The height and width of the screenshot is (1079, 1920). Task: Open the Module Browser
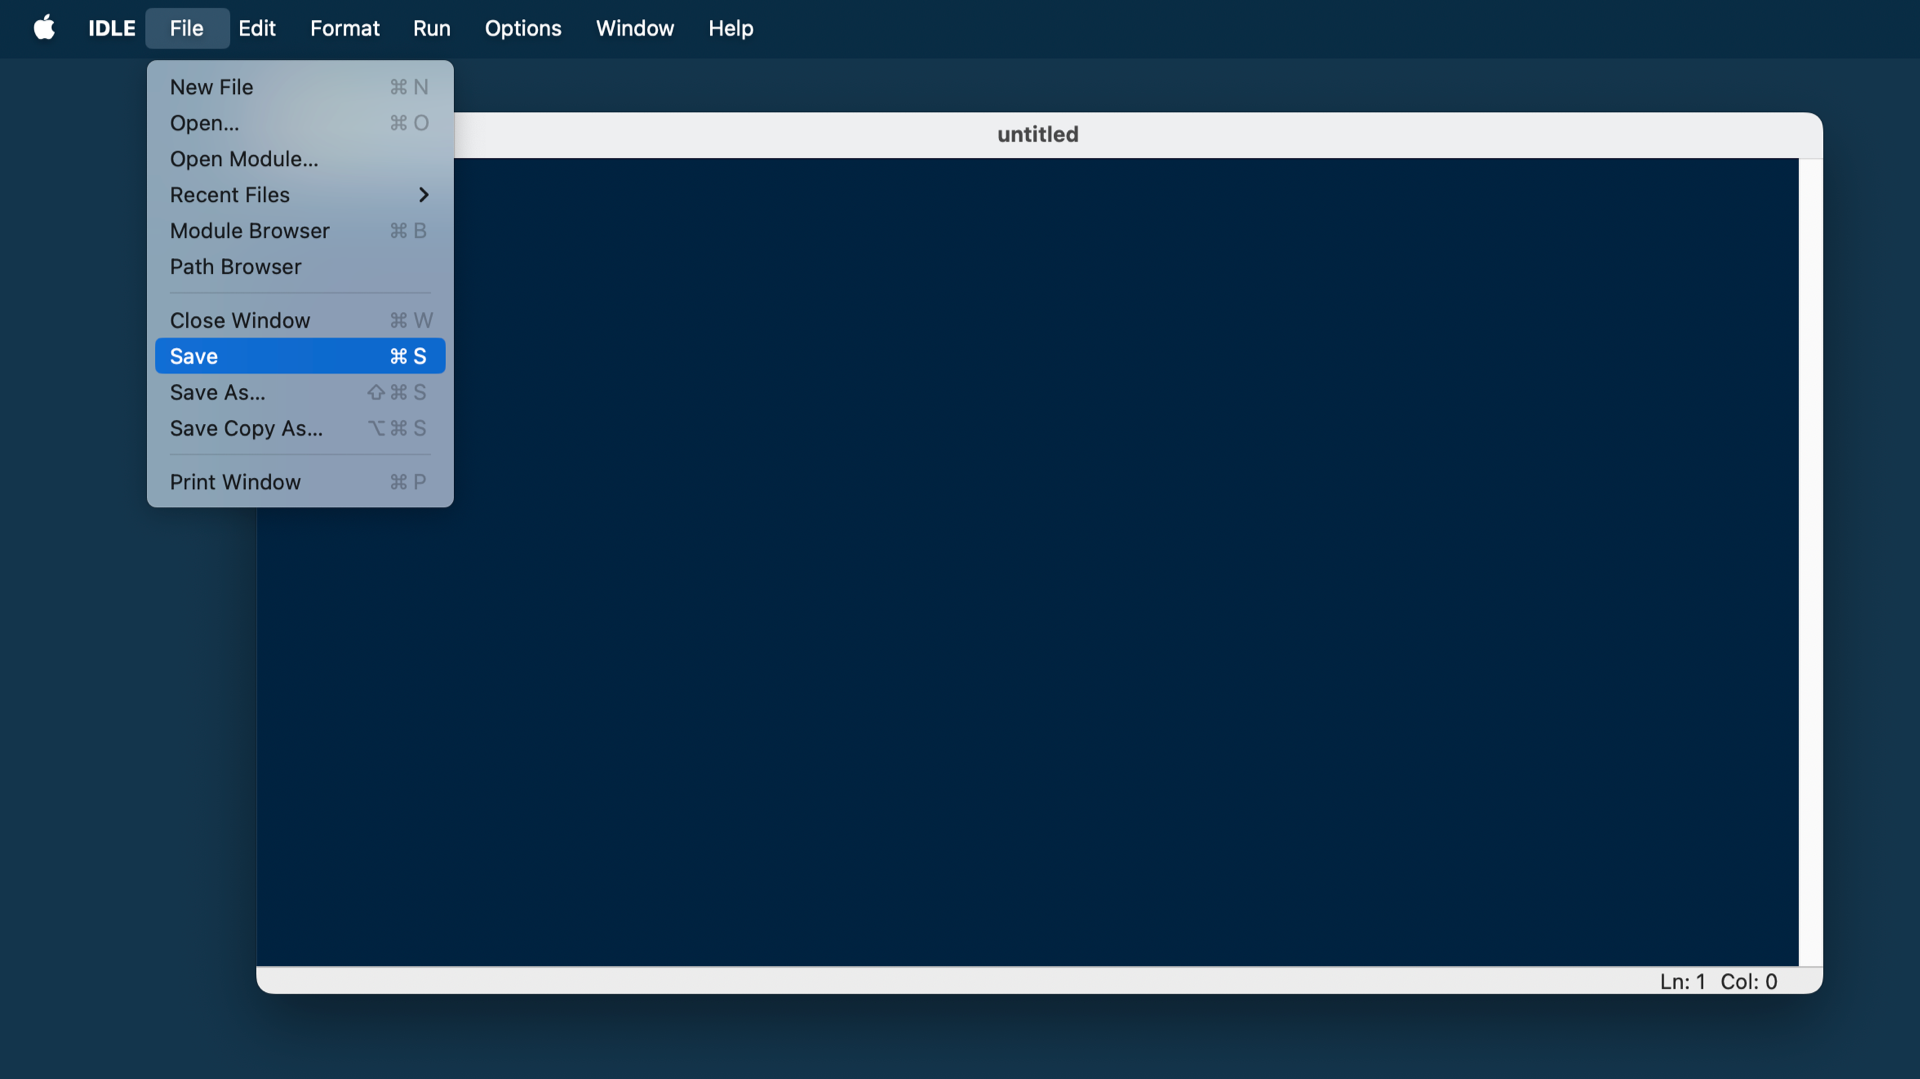click(x=249, y=231)
